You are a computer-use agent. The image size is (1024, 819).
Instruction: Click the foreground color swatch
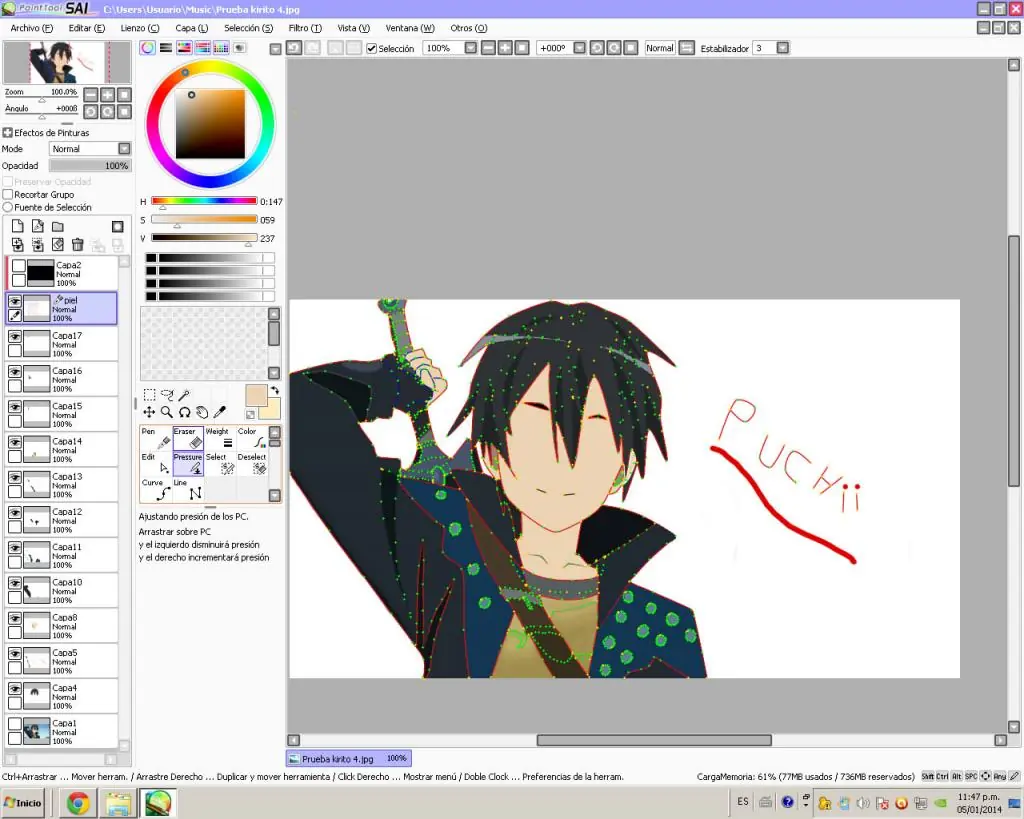tap(256, 396)
